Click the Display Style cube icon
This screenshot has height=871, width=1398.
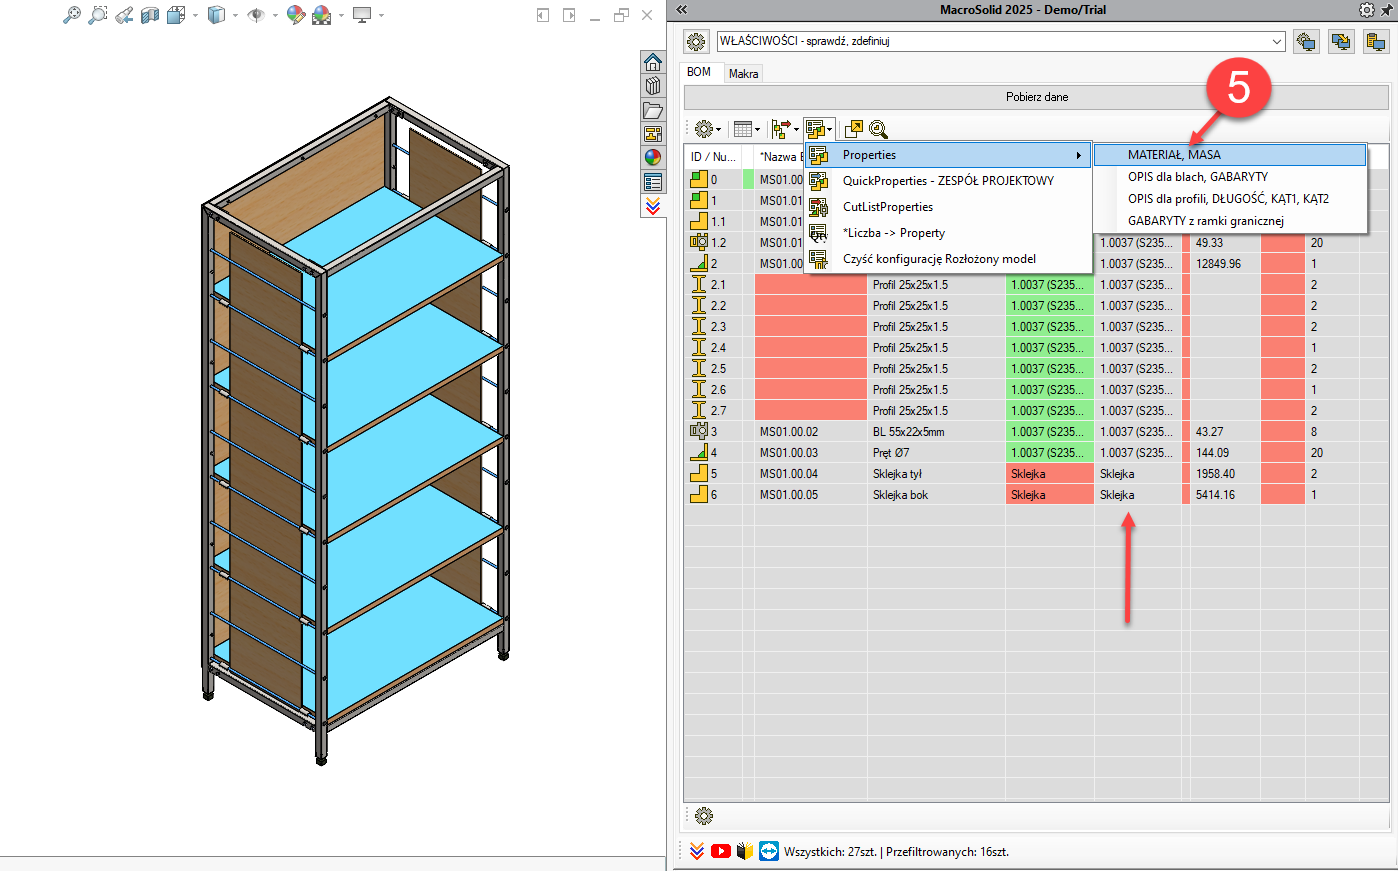tap(216, 15)
